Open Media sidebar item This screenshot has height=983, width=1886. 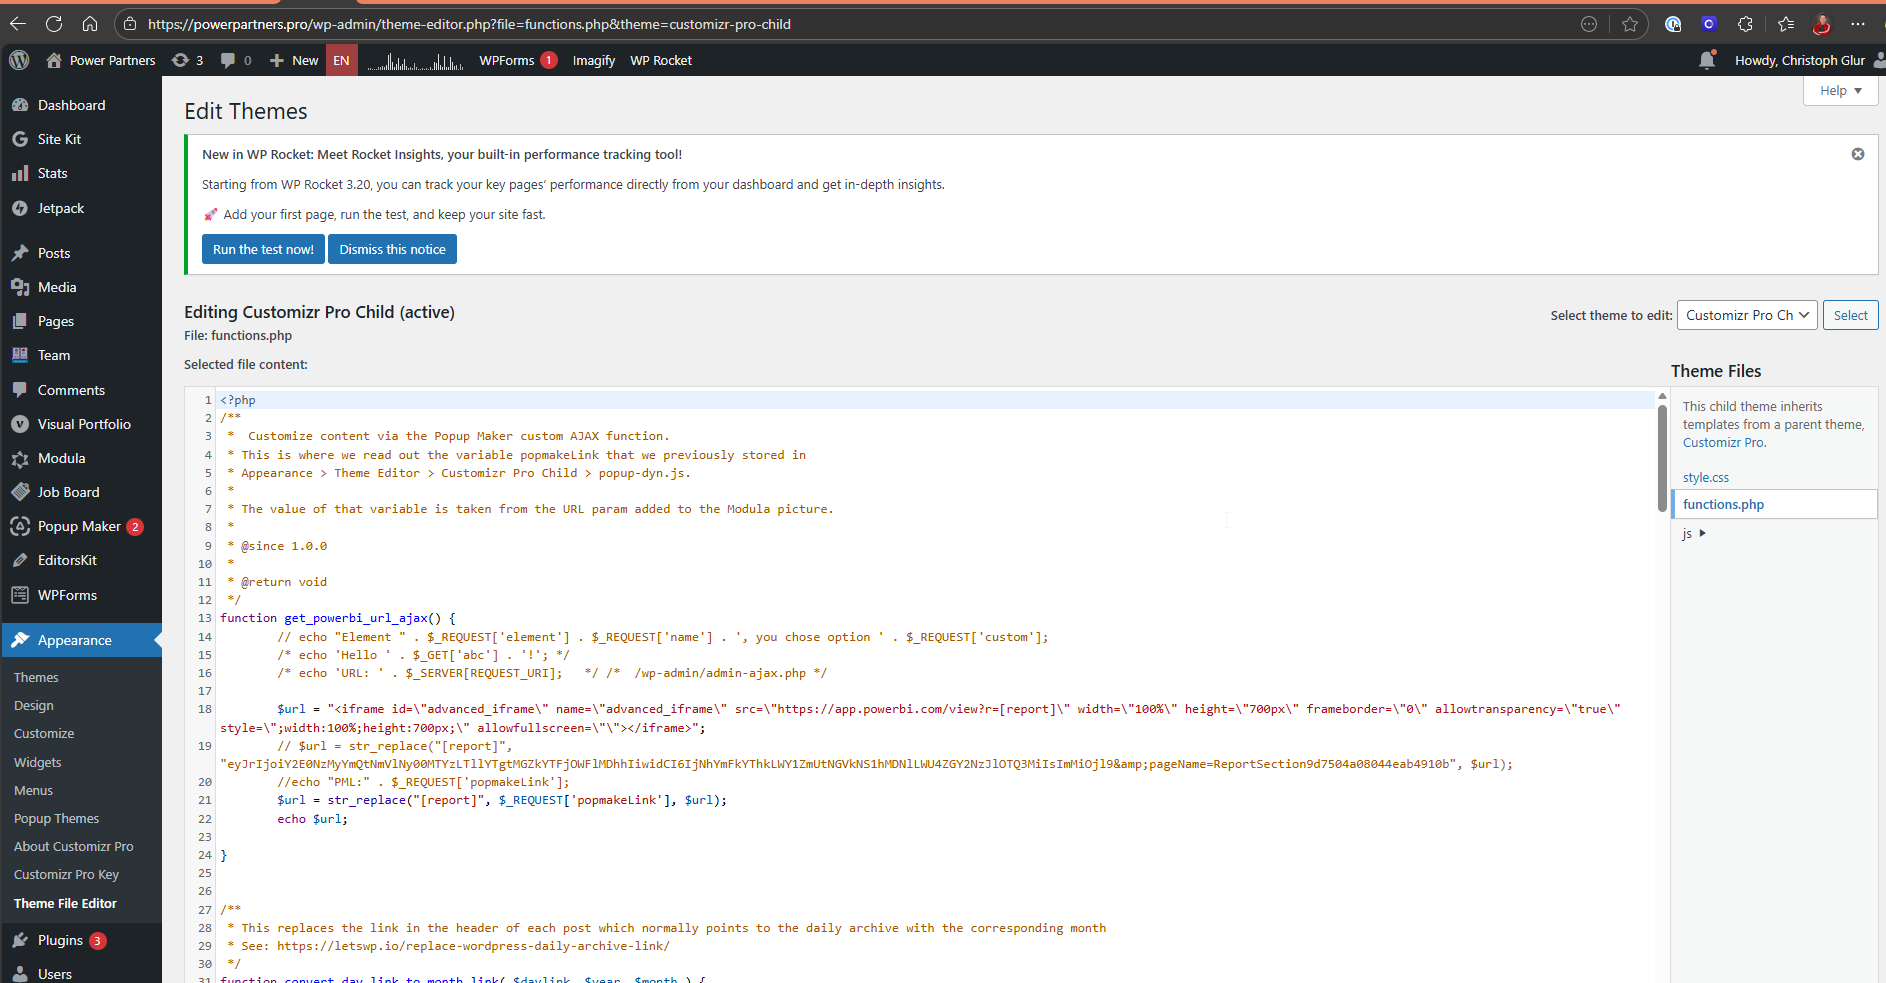(x=81, y=287)
